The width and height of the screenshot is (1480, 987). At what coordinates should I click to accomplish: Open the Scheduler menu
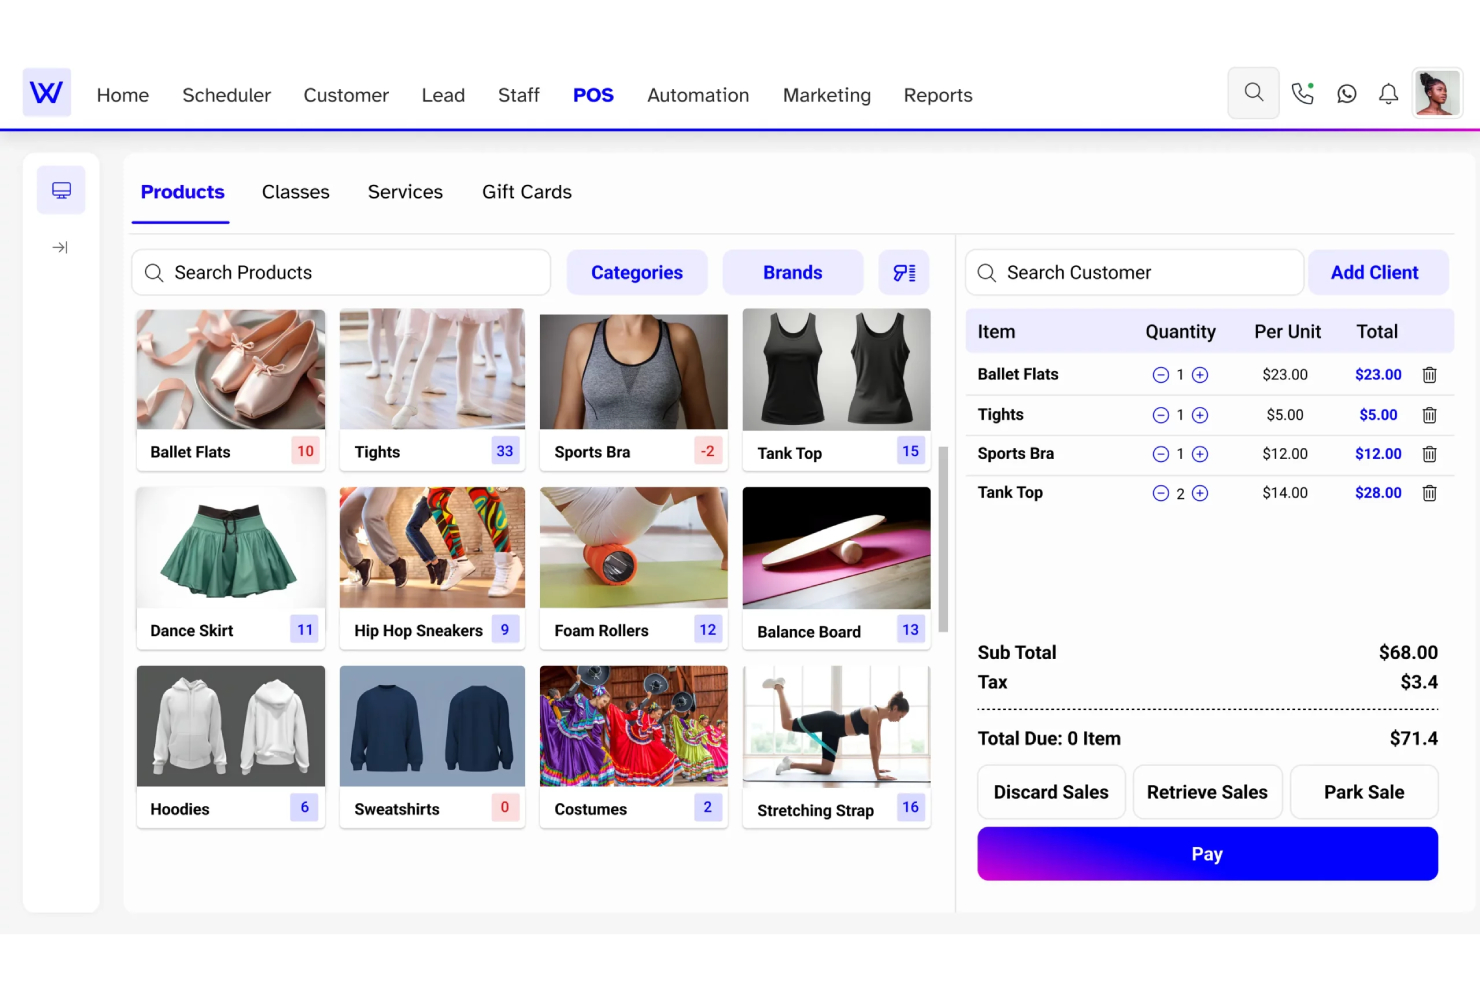(227, 95)
